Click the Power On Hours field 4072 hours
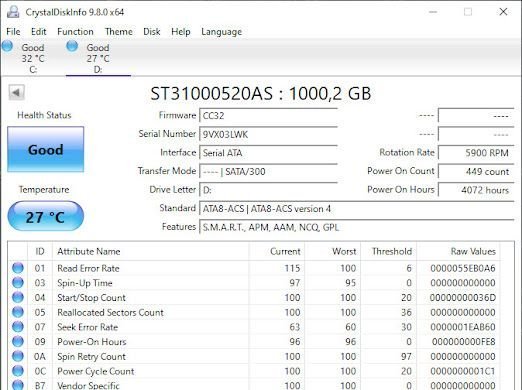The height and width of the screenshot is (390, 522). tap(476, 190)
